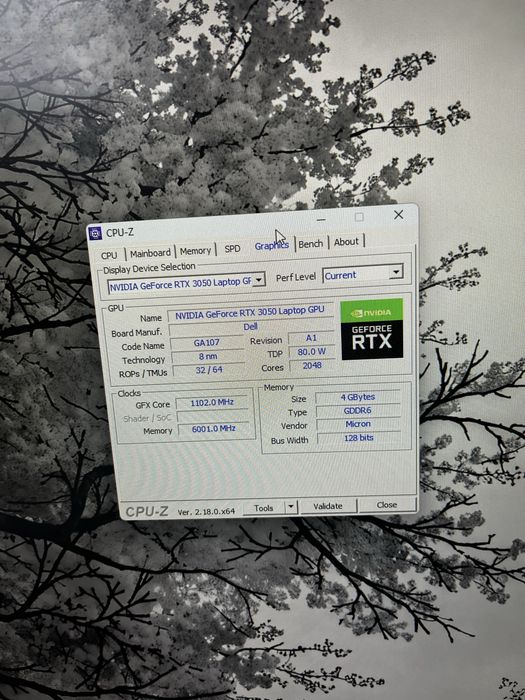Click the CPU-Z app icon in title bar
The image size is (525, 700).
click(x=95, y=233)
